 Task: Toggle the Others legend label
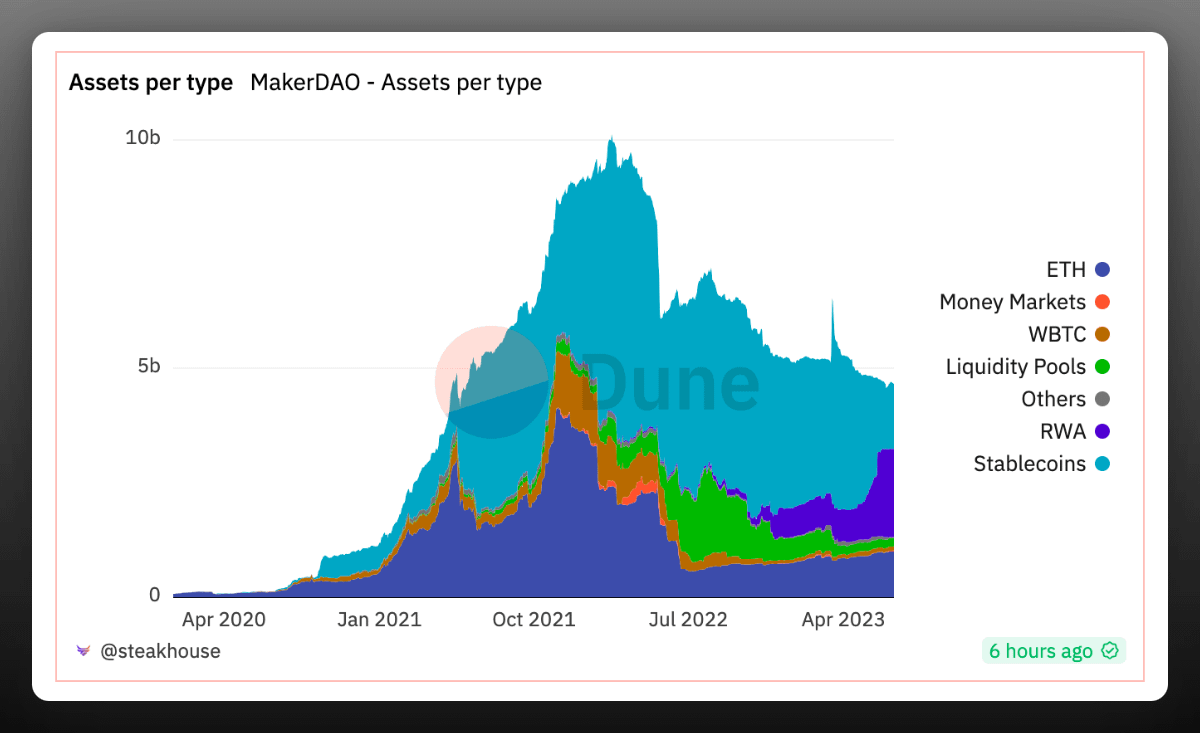point(1053,399)
